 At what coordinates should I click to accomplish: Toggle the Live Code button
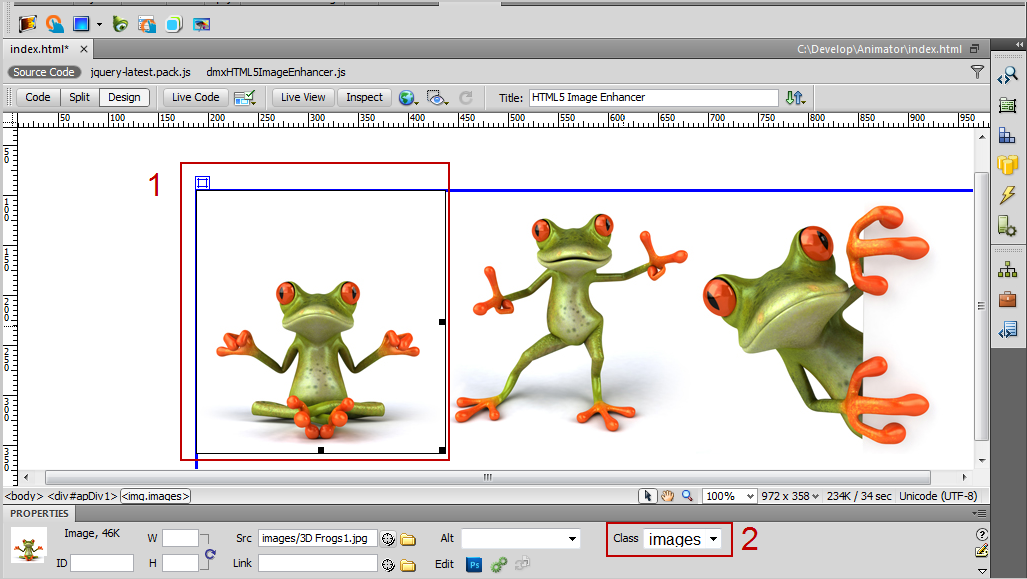pyautogui.click(x=195, y=98)
